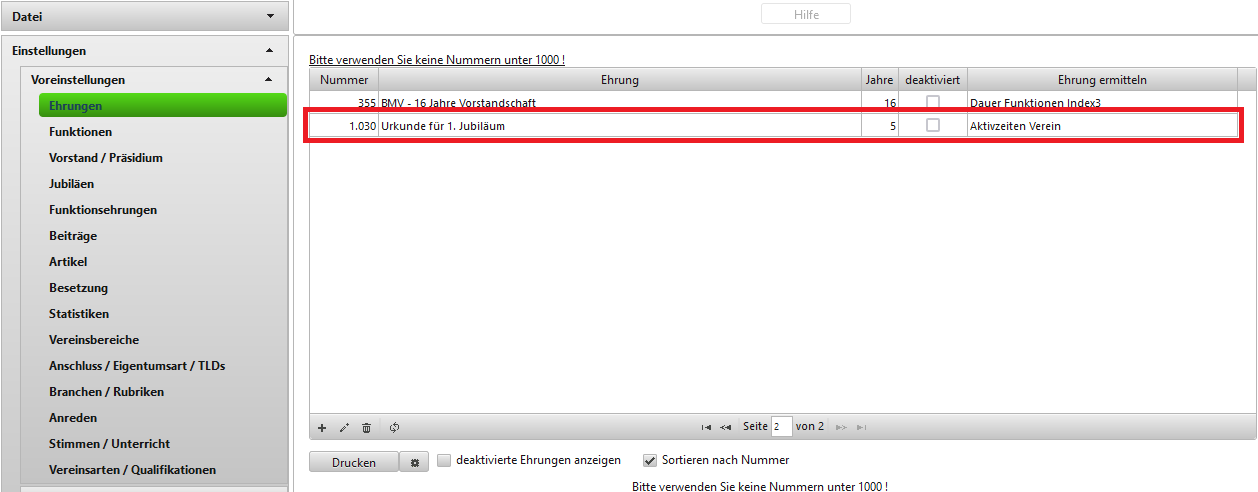Go to the next page arrow
The image size is (1258, 492).
click(x=842, y=427)
